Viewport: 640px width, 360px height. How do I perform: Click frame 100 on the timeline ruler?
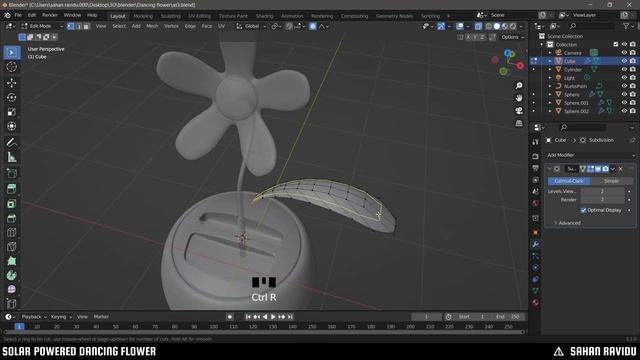click(213, 327)
